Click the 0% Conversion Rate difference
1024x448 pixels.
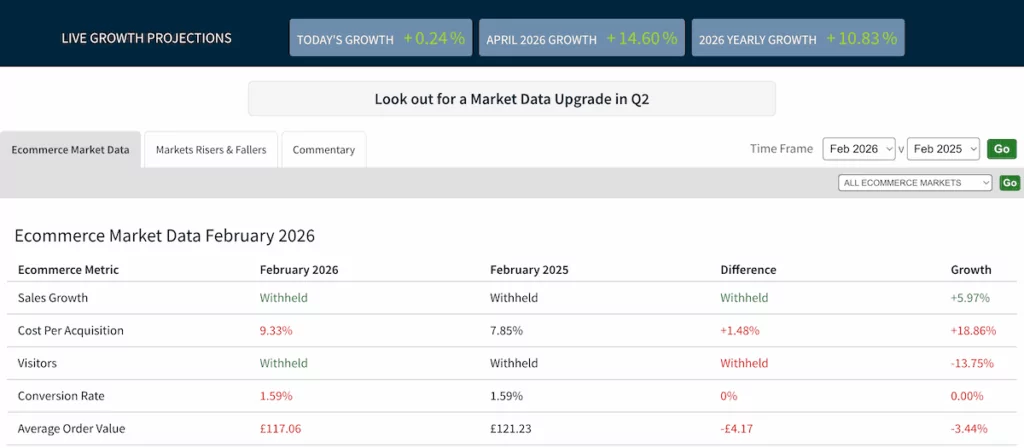pyautogui.click(x=729, y=396)
